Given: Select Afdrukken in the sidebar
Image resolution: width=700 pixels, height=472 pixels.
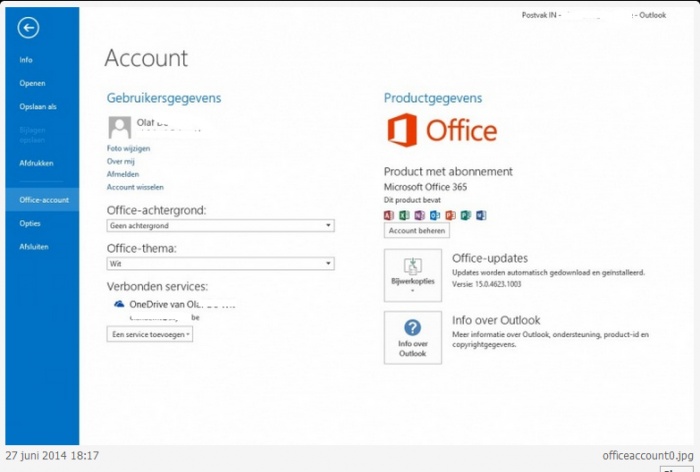Looking at the screenshot, I should click(36, 163).
